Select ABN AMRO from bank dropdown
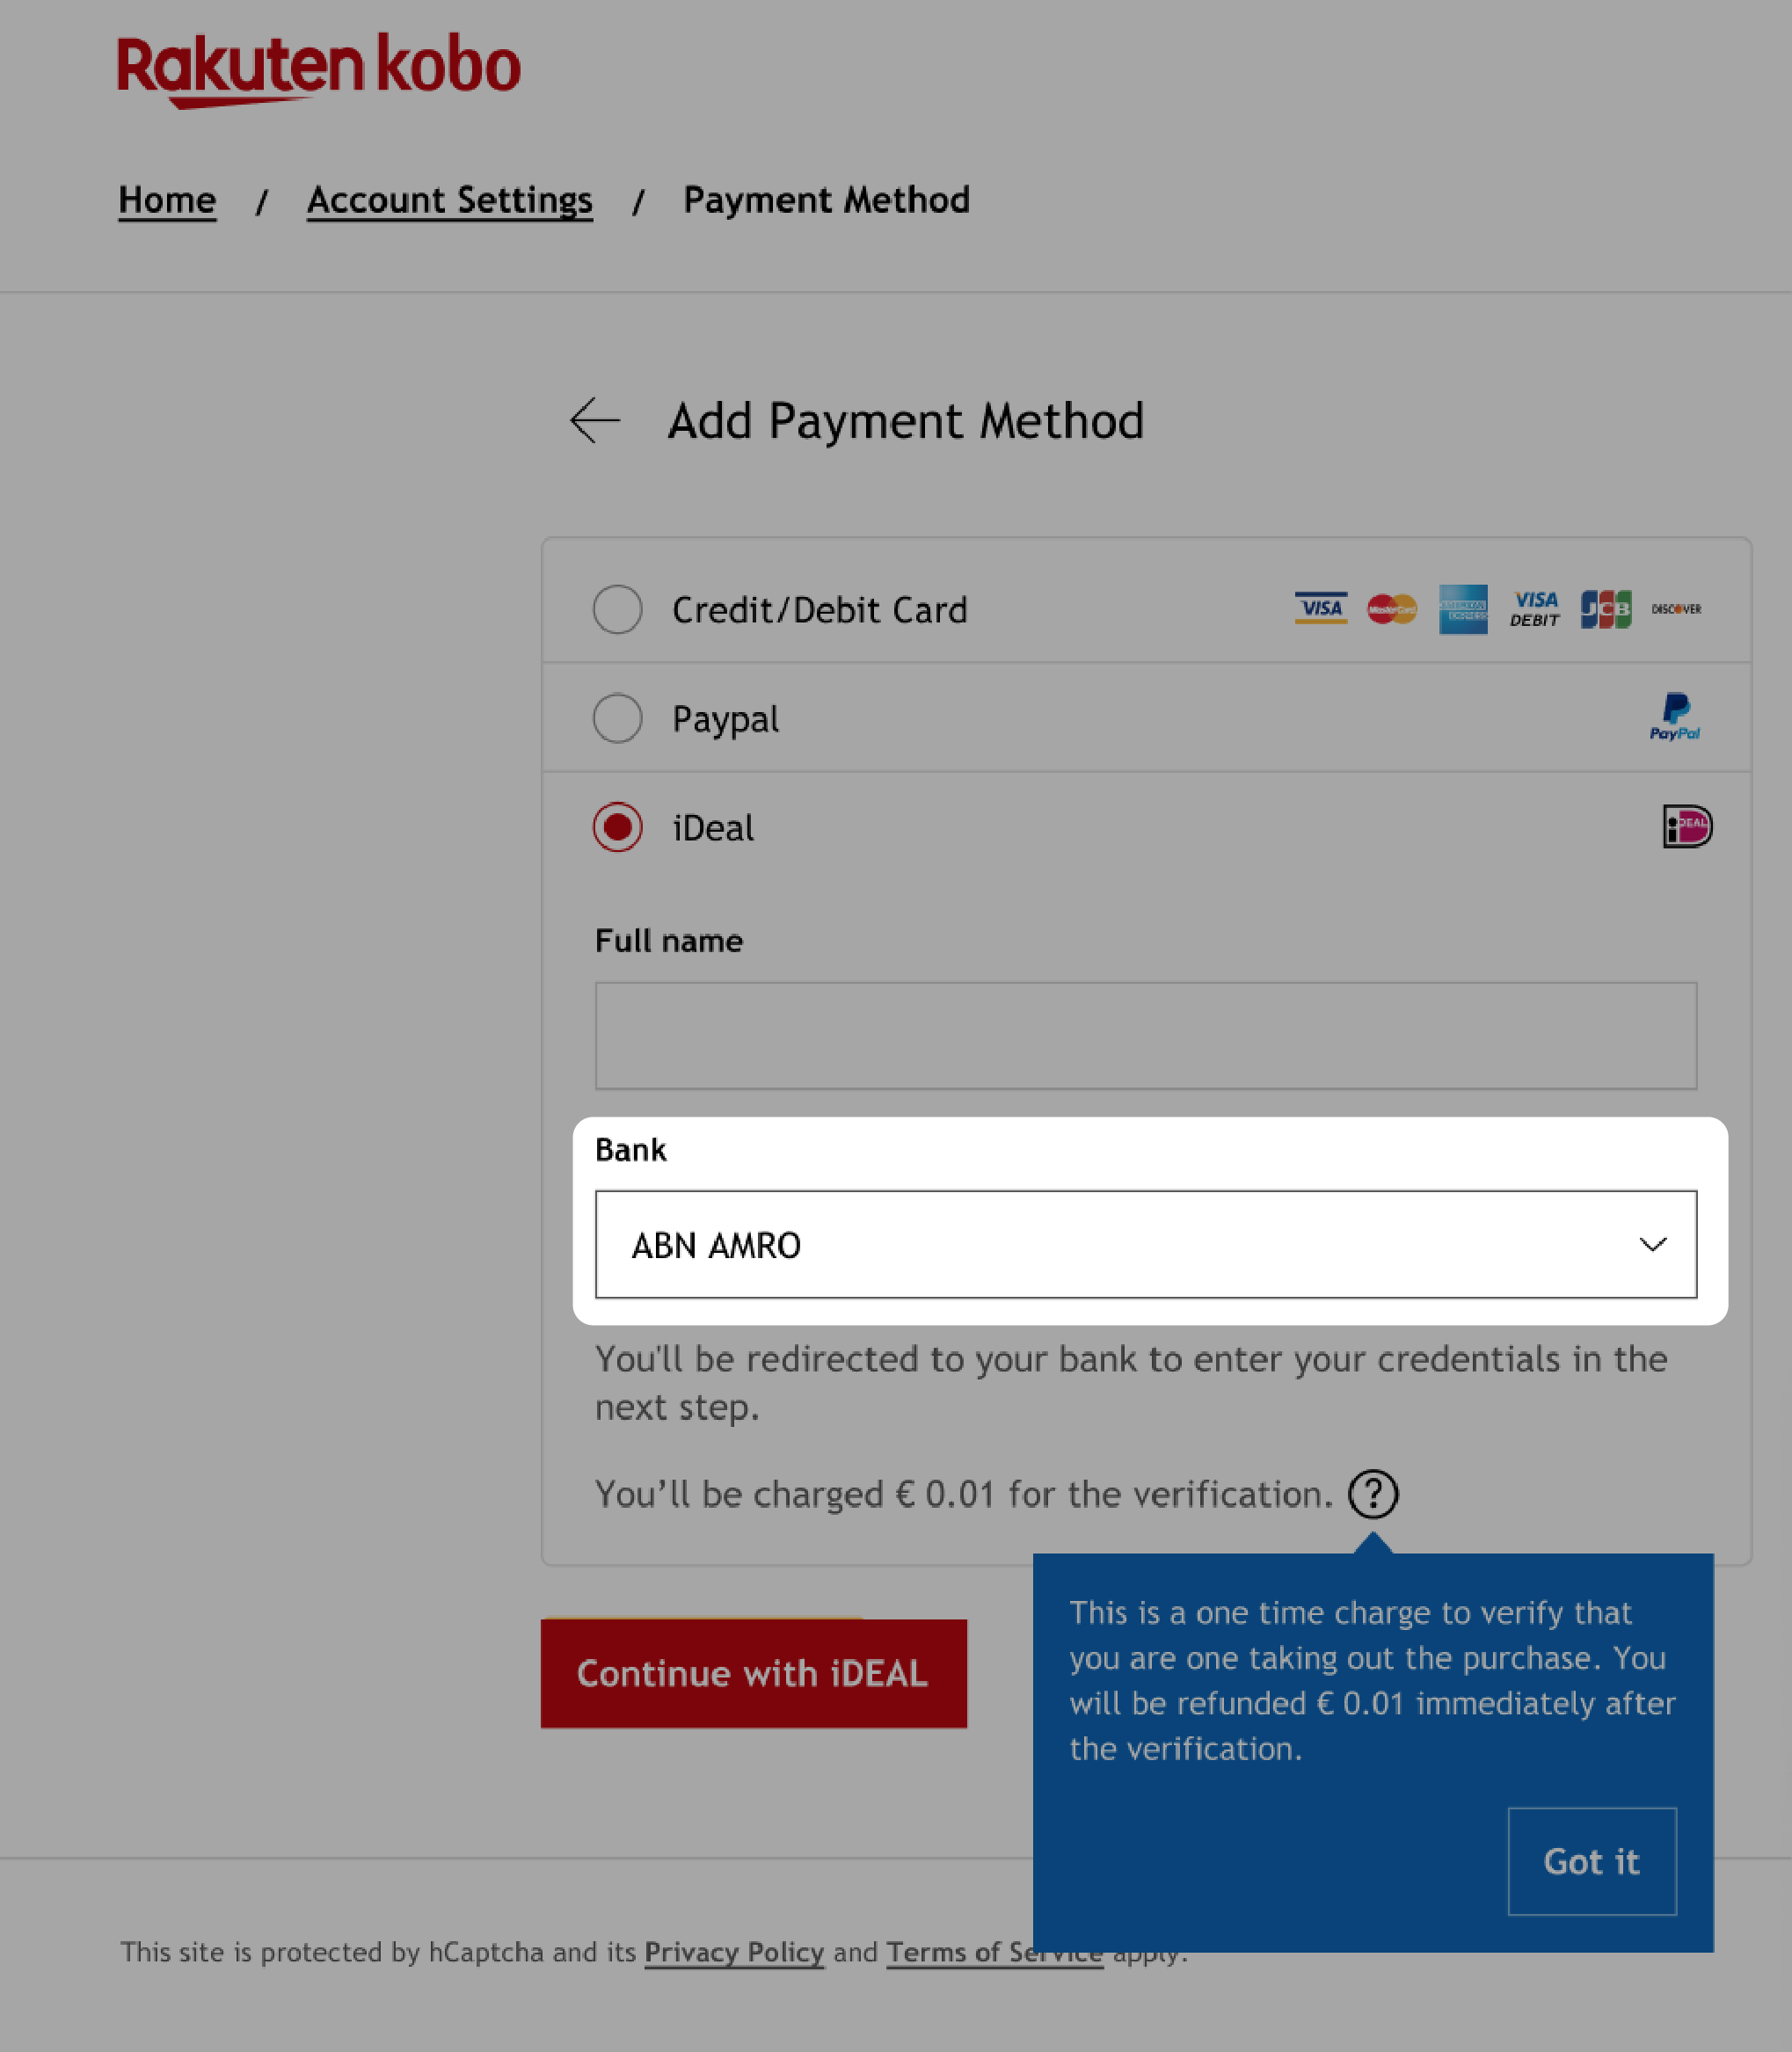 (x=1145, y=1244)
